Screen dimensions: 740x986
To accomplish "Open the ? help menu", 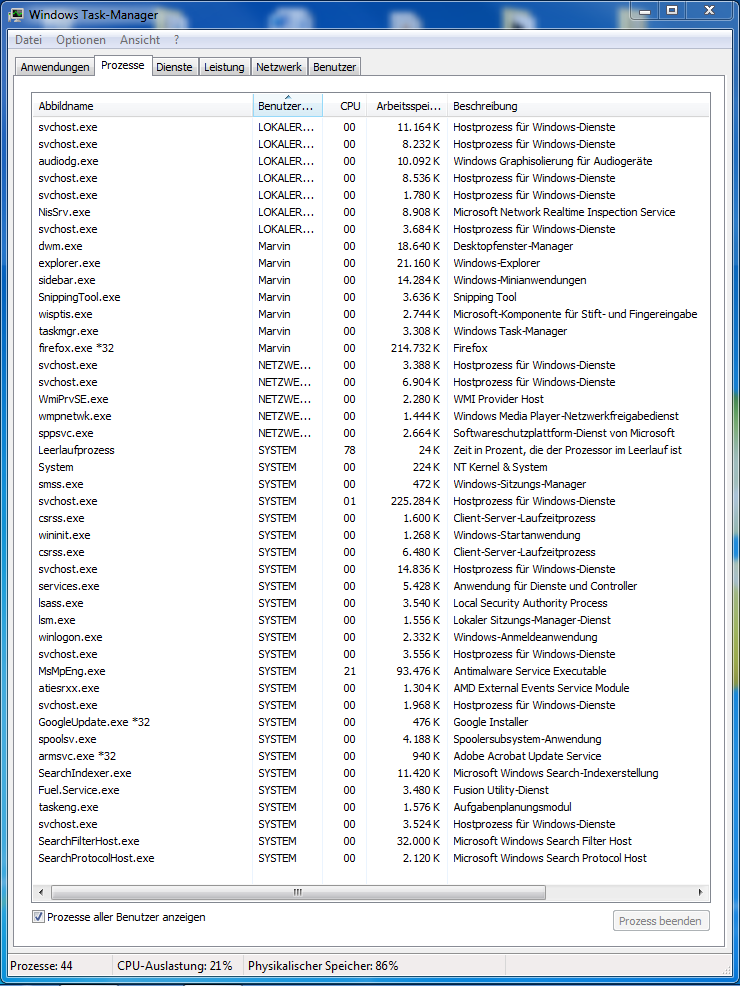I will pos(177,40).
